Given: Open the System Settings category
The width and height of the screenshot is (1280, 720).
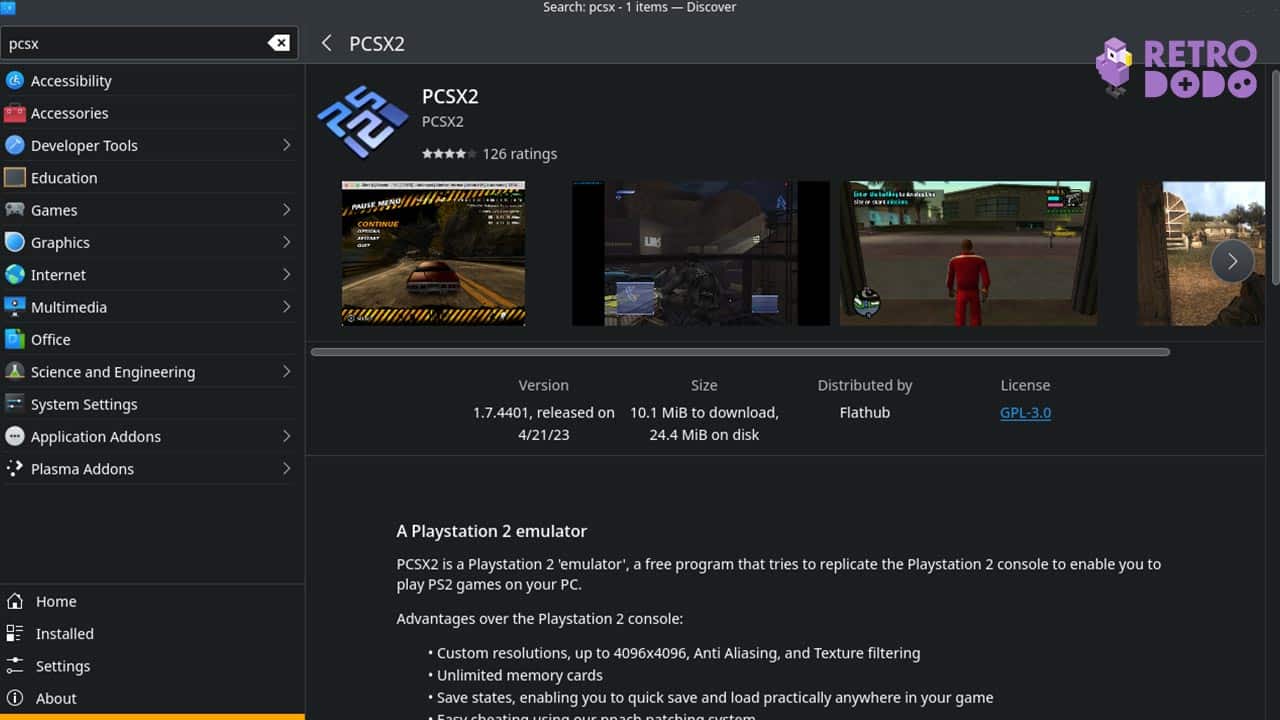Looking at the screenshot, I should (x=152, y=404).
